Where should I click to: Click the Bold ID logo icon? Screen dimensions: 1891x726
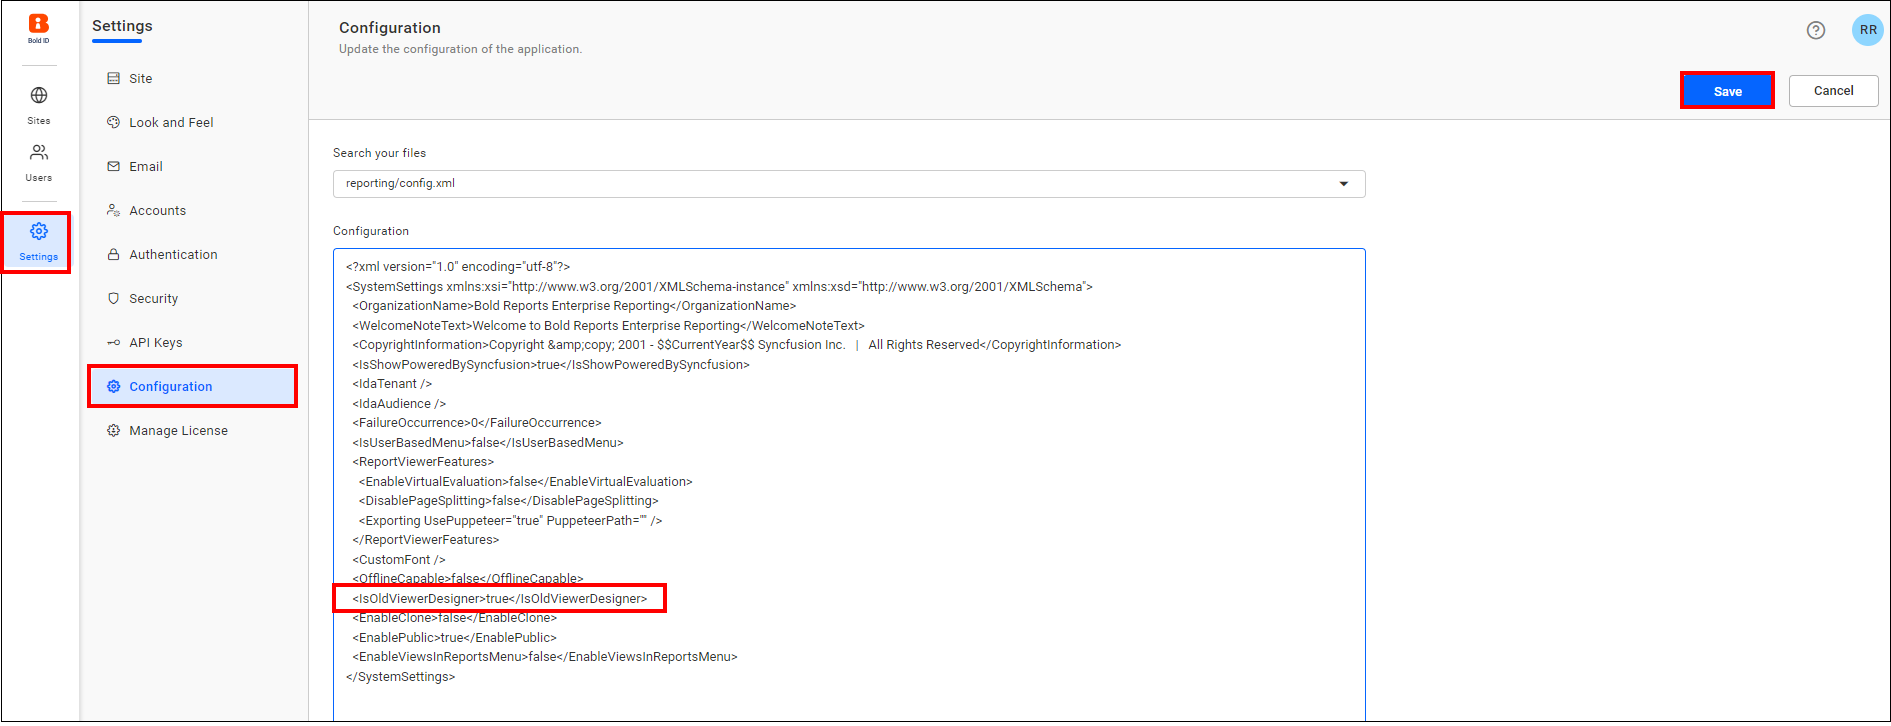point(39,28)
